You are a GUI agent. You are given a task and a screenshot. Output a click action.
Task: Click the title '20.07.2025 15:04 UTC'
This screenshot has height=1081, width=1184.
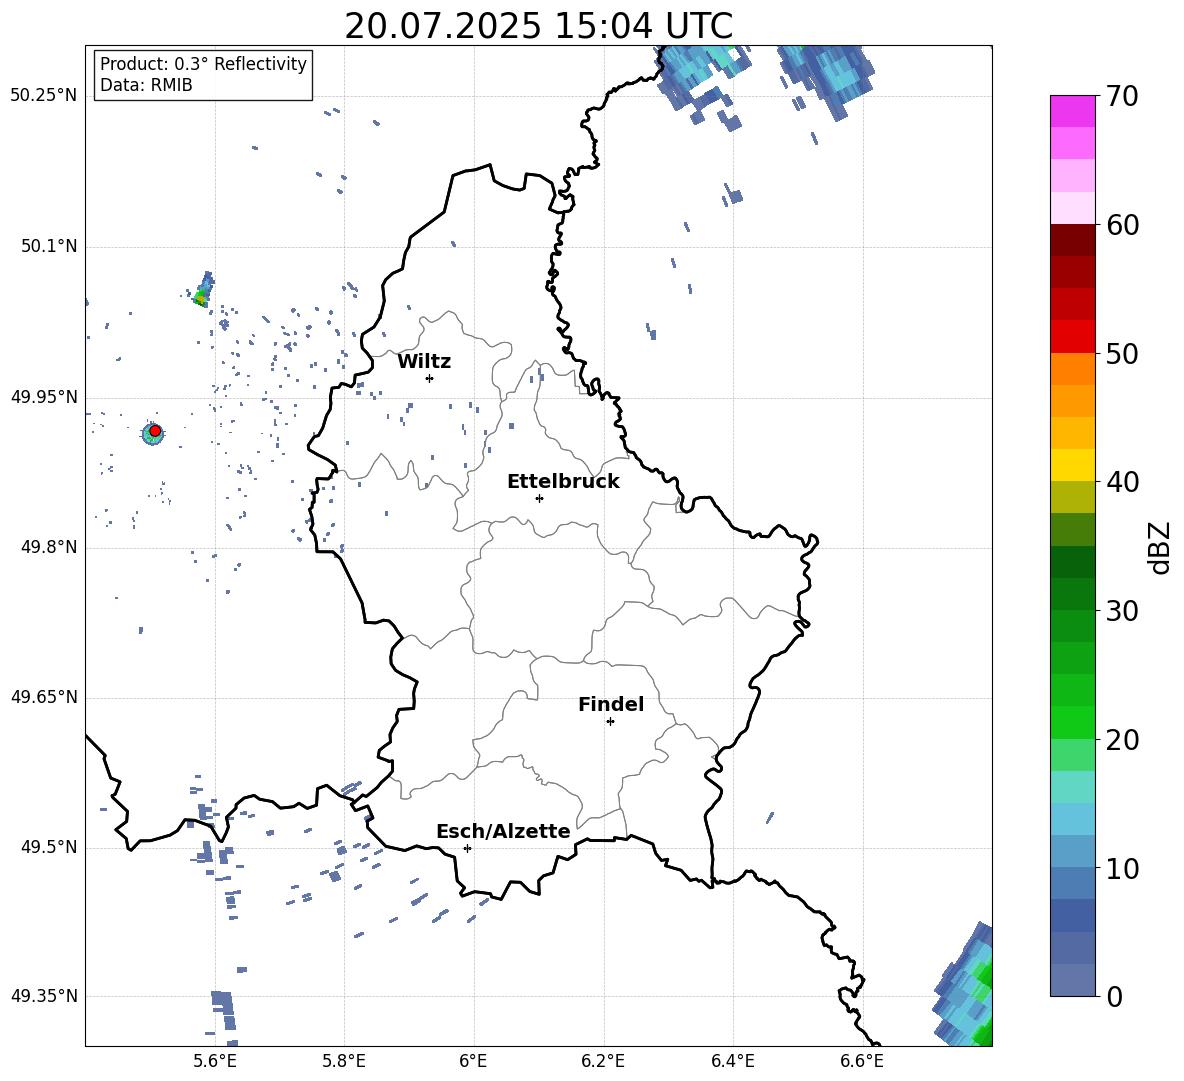538,26
